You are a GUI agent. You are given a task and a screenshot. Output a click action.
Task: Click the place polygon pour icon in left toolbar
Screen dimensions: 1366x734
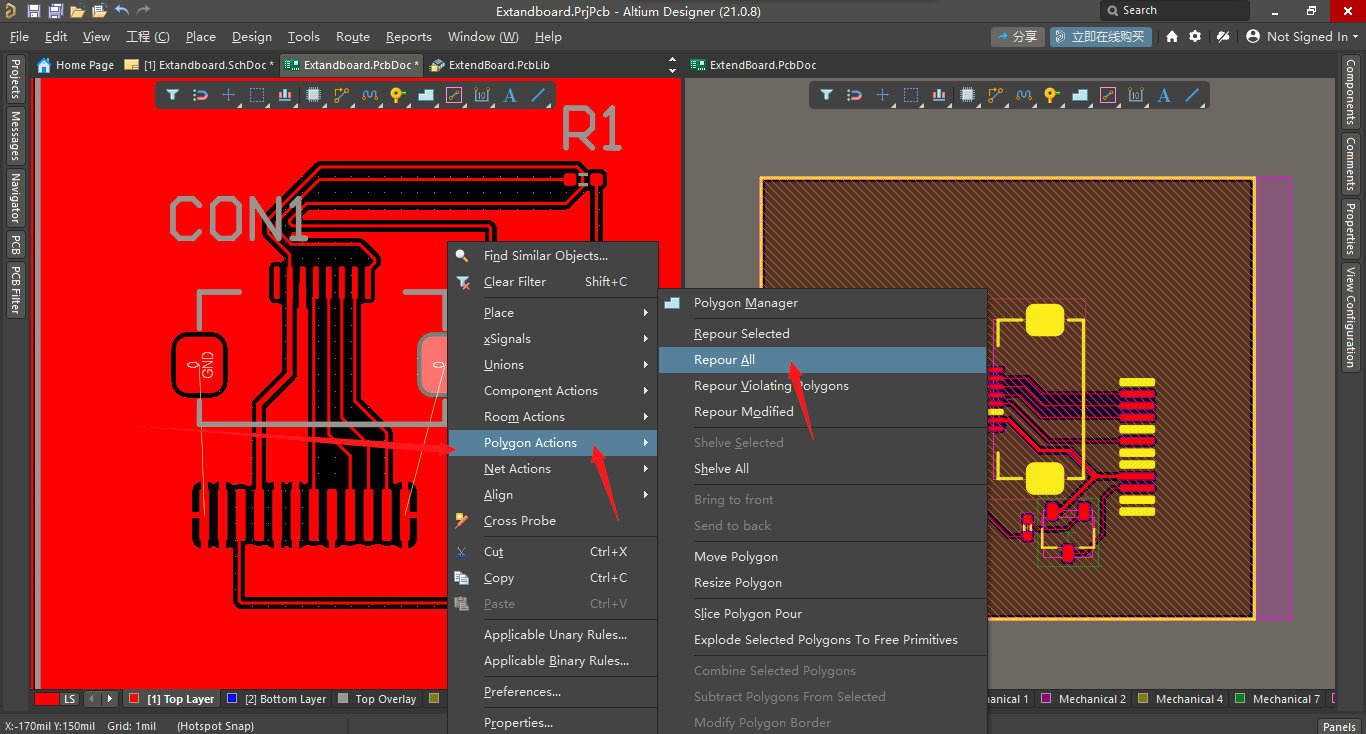(425, 95)
